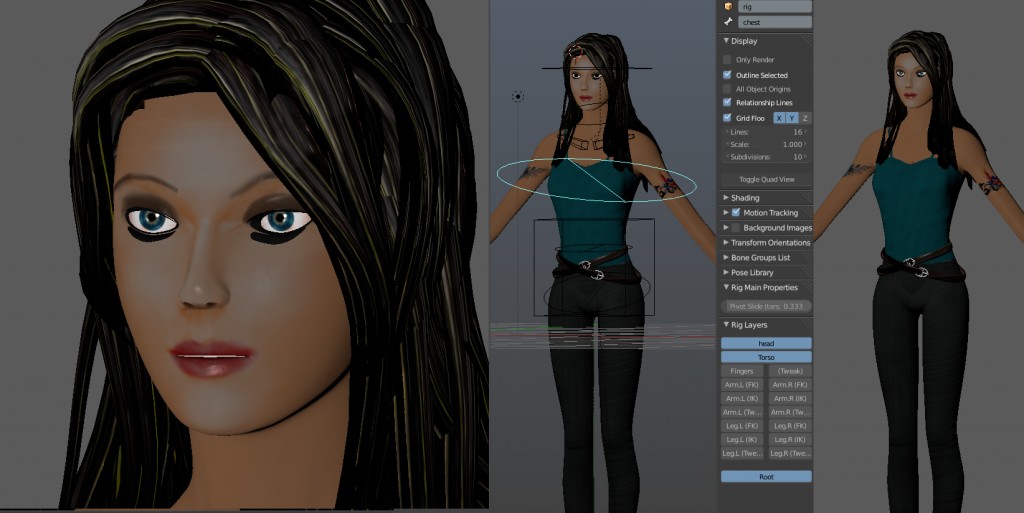The width and height of the screenshot is (1024, 513).
Task: Enable the Leg.R (FK) layer
Action: coord(790,426)
